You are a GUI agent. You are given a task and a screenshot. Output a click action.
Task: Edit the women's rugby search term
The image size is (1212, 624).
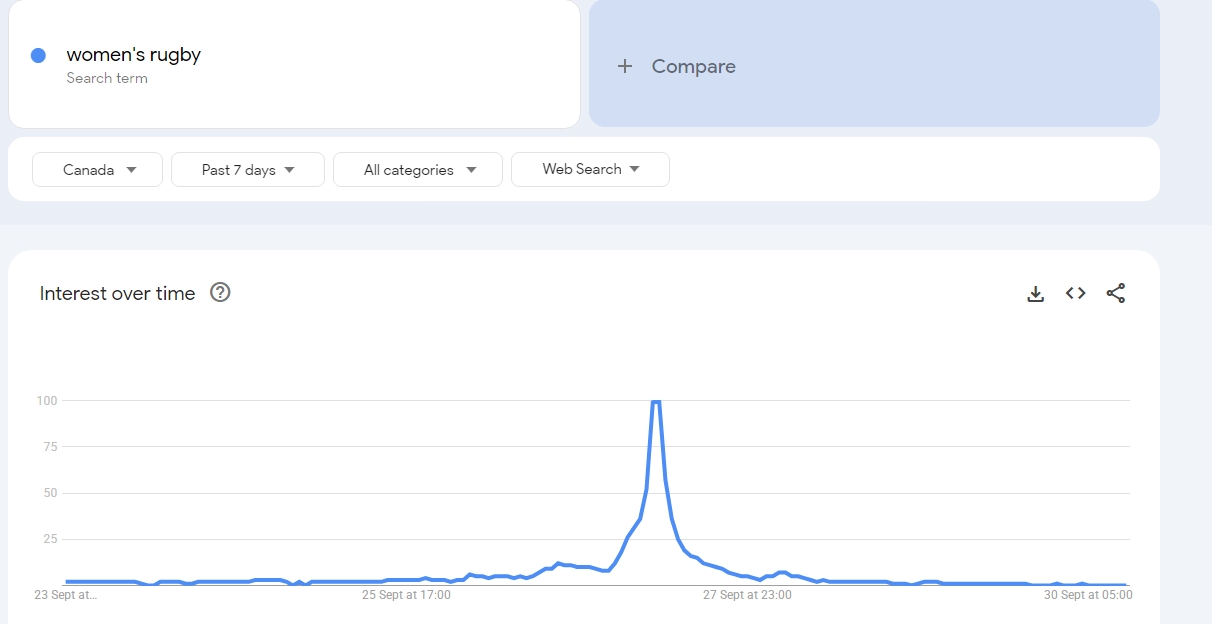pos(134,55)
